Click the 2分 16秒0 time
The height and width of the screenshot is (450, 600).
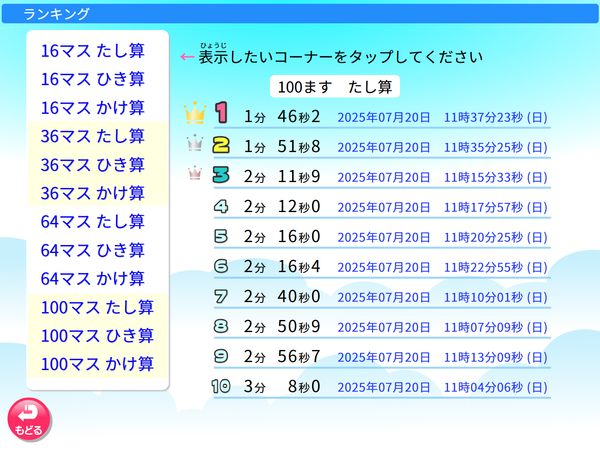[x=282, y=236]
